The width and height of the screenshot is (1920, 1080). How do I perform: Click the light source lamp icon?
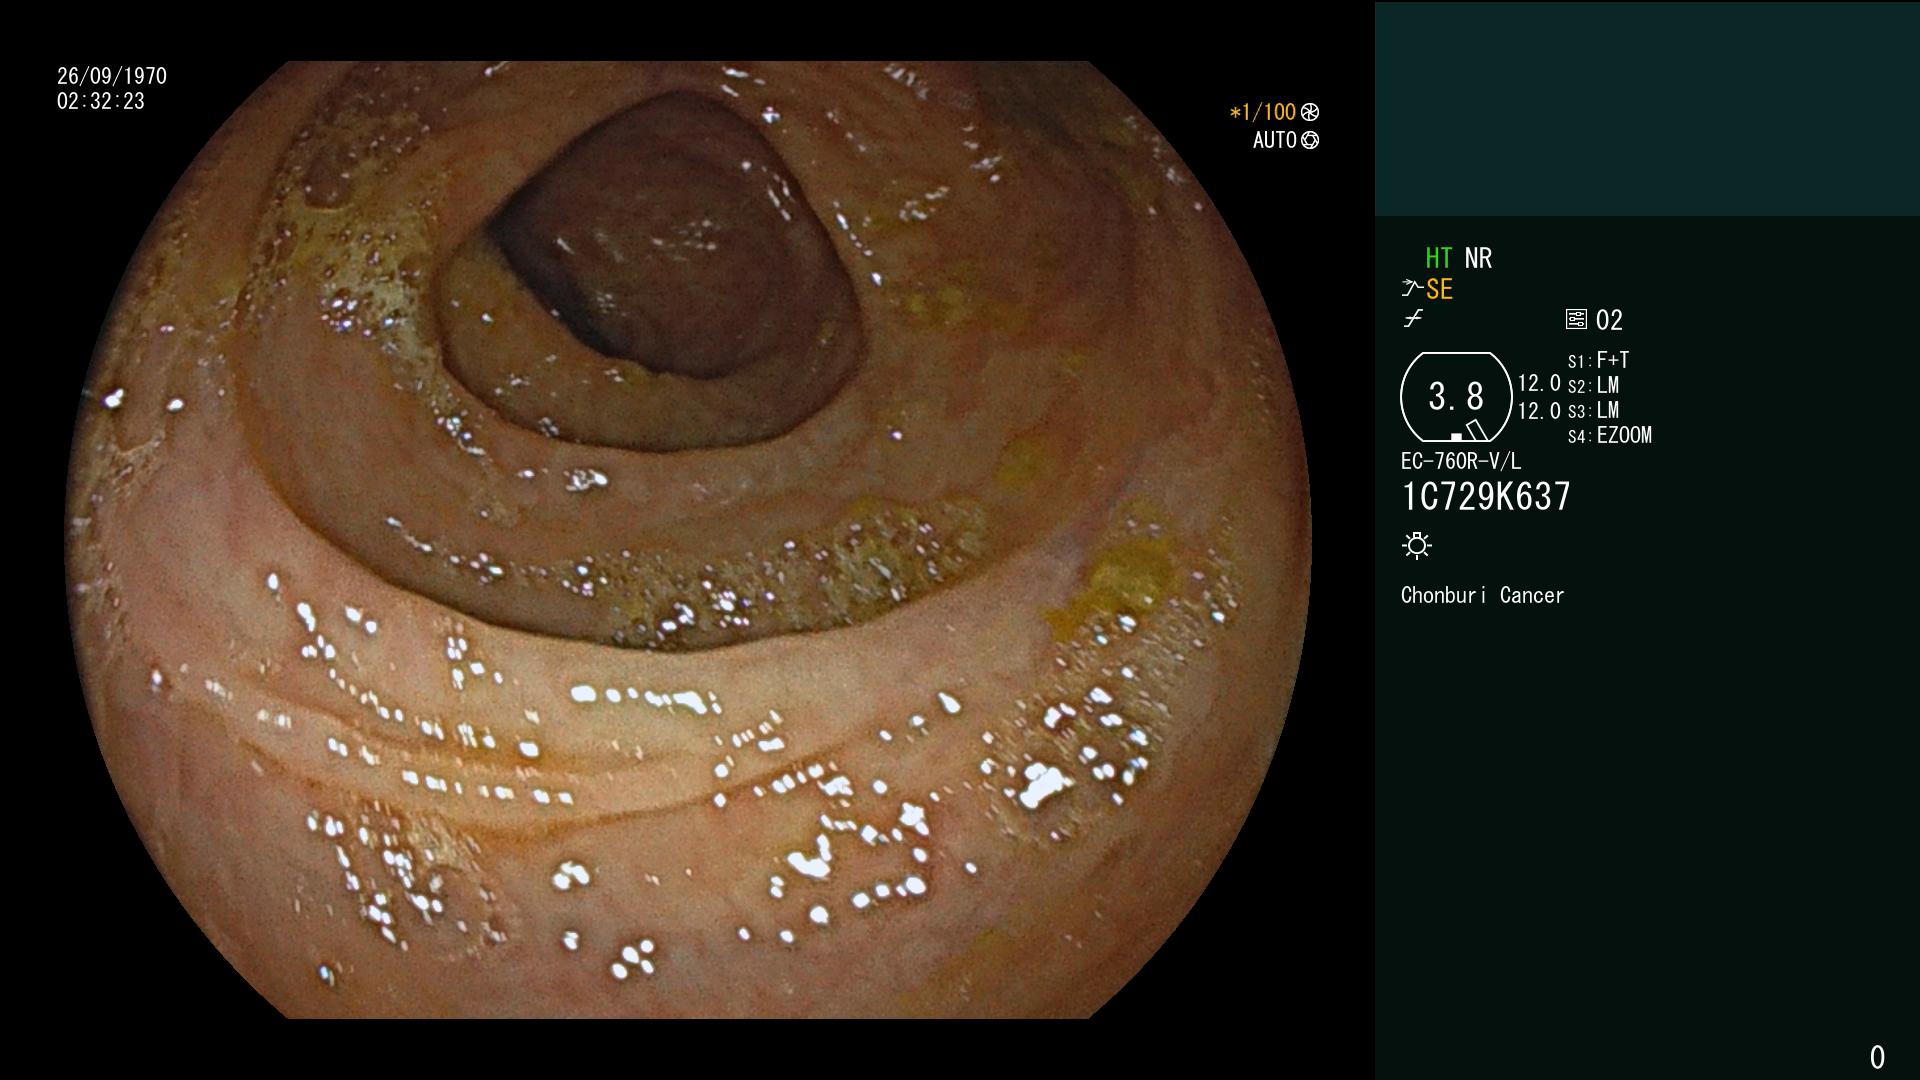(1417, 545)
